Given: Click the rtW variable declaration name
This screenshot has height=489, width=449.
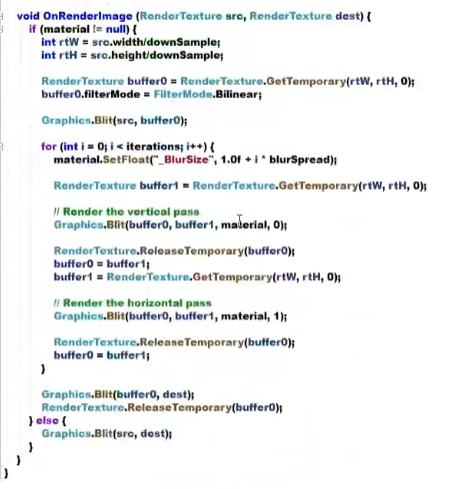Looking at the screenshot, I should tap(69, 42).
